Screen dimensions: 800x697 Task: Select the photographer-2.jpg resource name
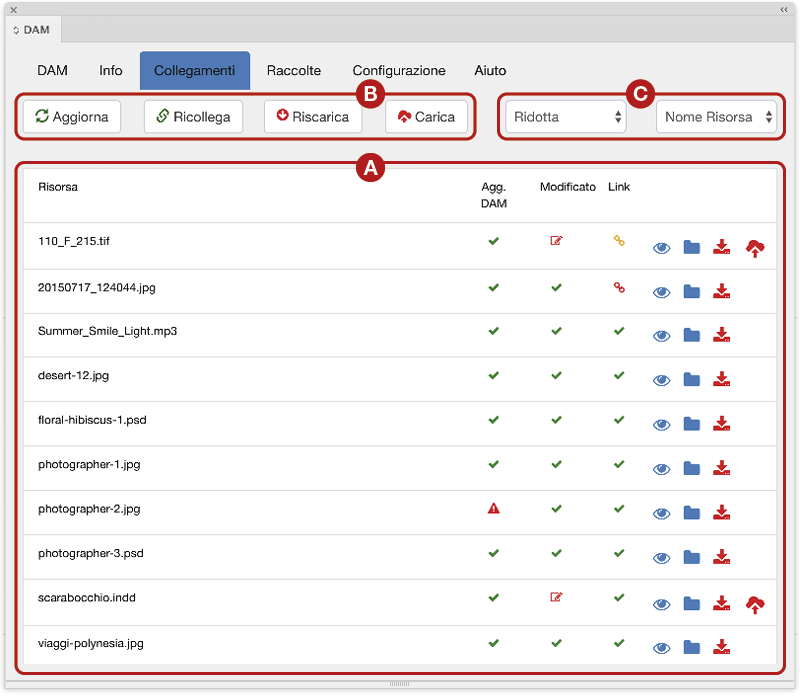[x=89, y=509]
